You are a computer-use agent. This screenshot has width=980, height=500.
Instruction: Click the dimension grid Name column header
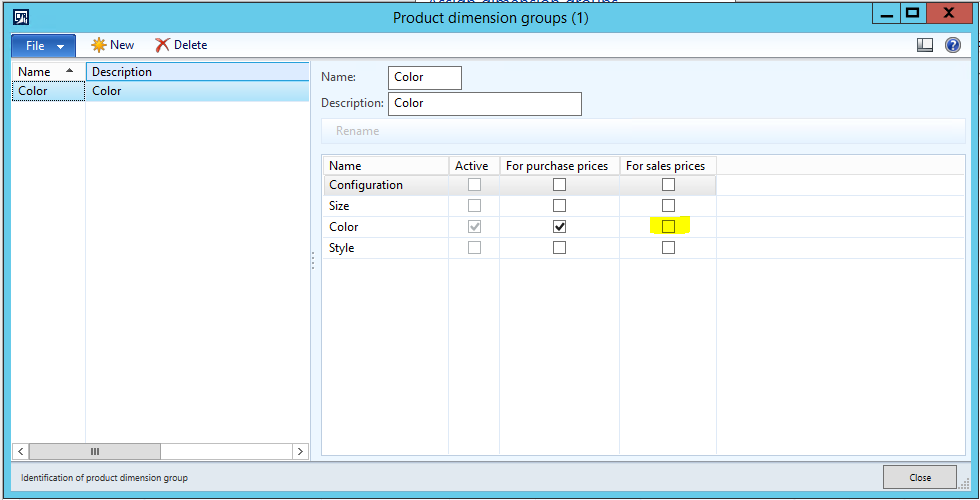tap(386, 166)
